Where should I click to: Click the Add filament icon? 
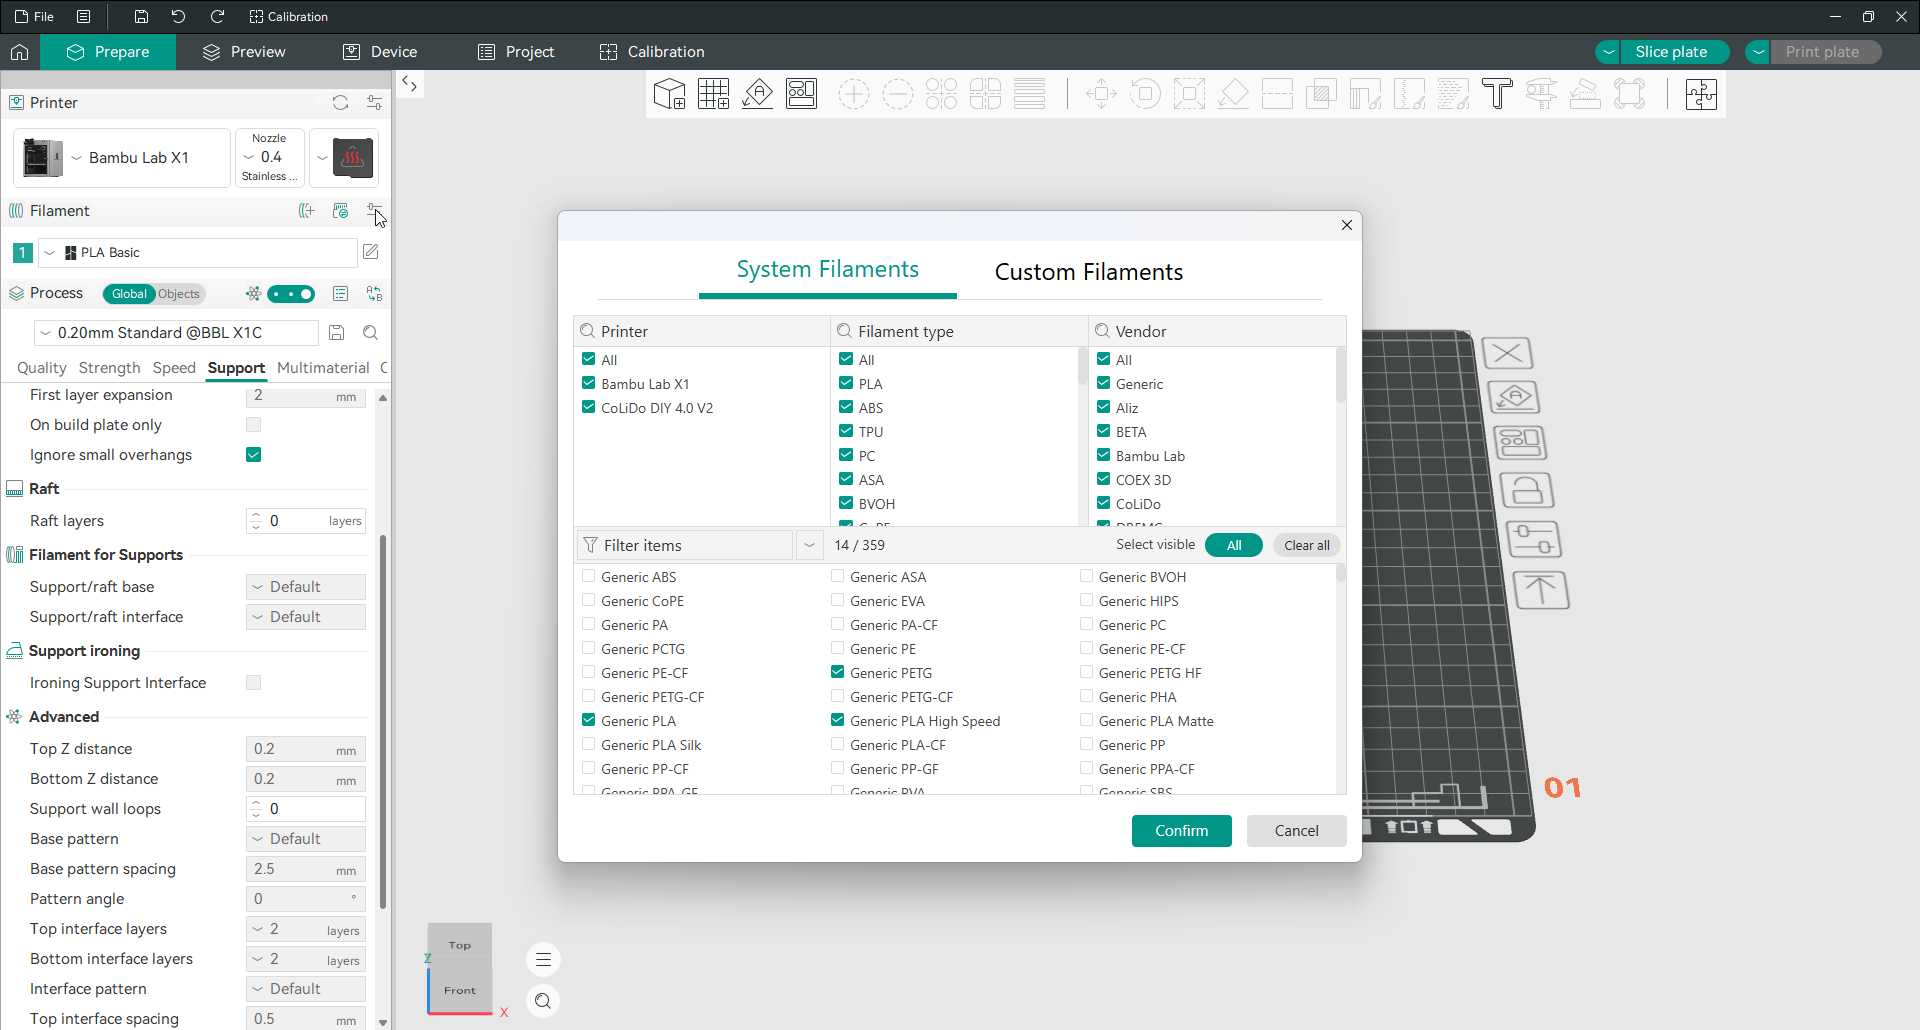tap(307, 211)
